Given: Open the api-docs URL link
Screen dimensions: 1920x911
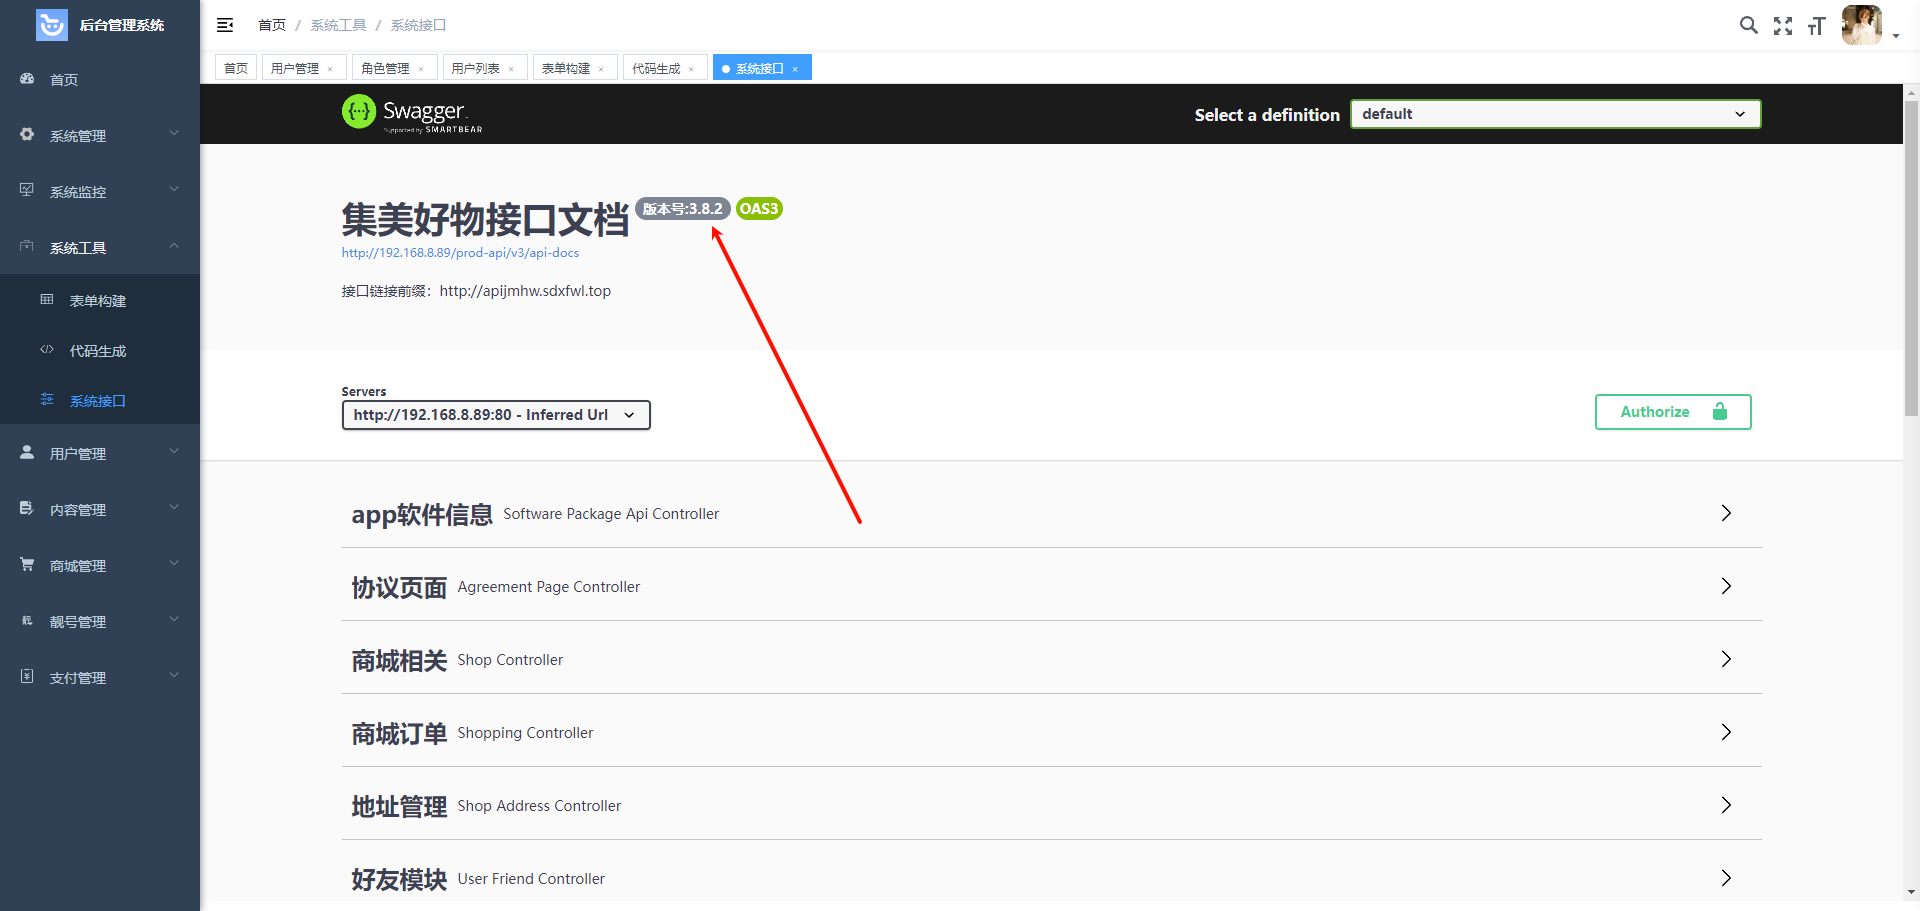Looking at the screenshot, I should pos(460,253).
